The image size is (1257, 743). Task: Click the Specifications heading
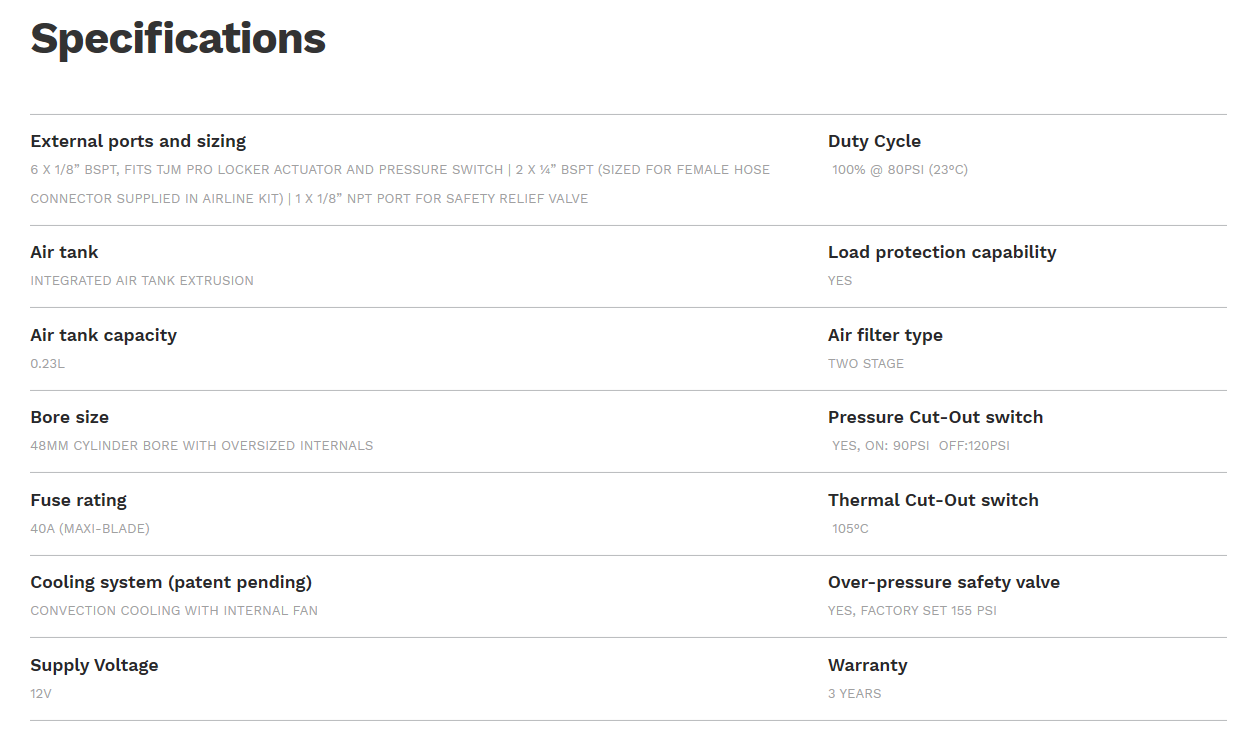[178, 39]
